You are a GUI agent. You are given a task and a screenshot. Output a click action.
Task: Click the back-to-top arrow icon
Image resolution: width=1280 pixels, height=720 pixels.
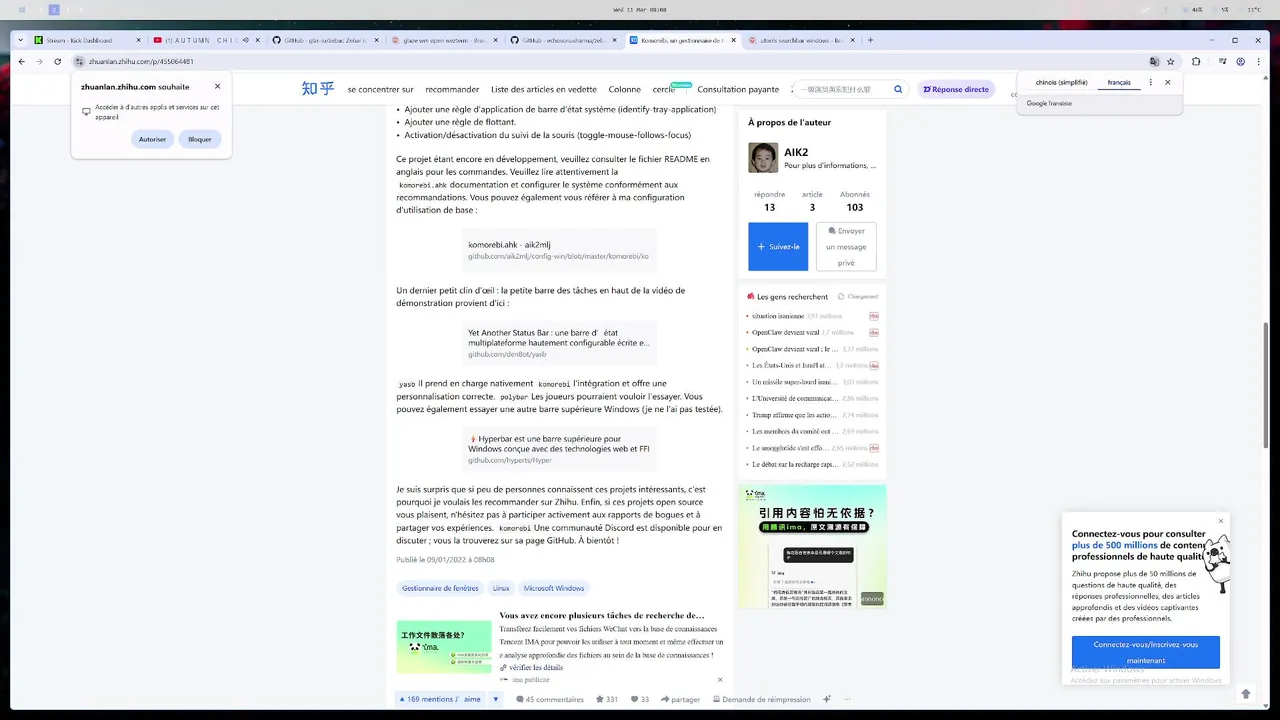[1246, 694]
